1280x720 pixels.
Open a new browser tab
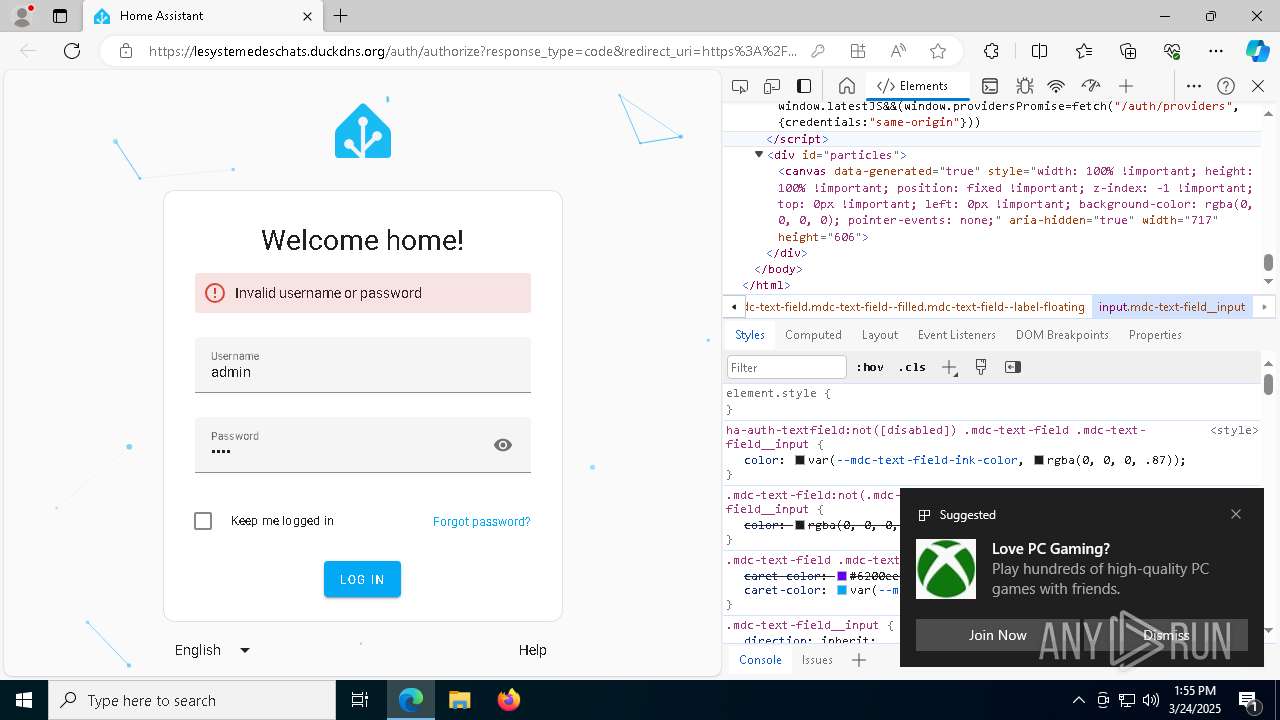[x=341, y=16]
